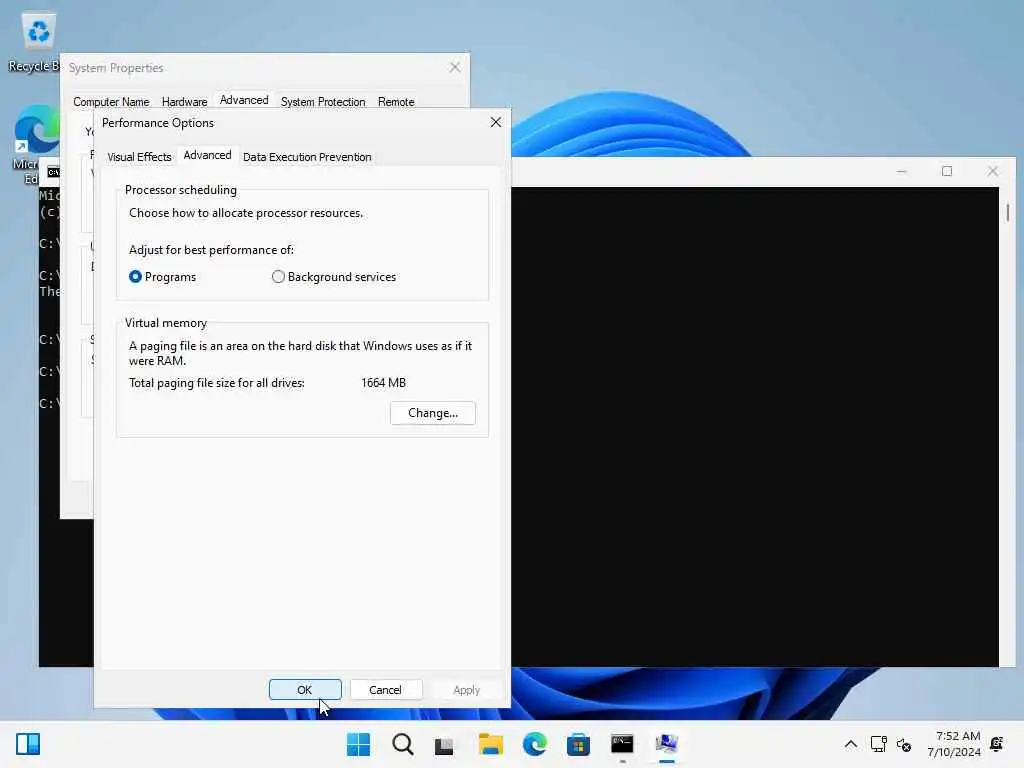Open the Windows Start menu
Screen dimensions: 1024x768
coord(358,744)
